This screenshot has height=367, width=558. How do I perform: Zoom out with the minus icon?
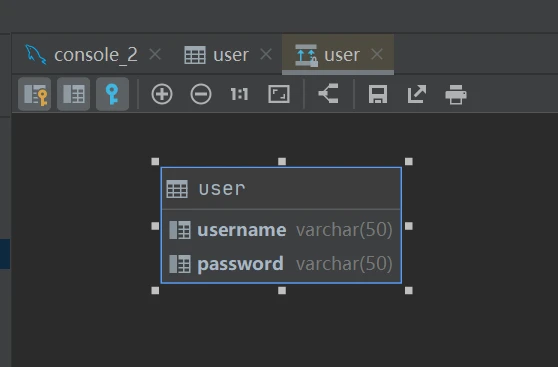coord(201,94)
